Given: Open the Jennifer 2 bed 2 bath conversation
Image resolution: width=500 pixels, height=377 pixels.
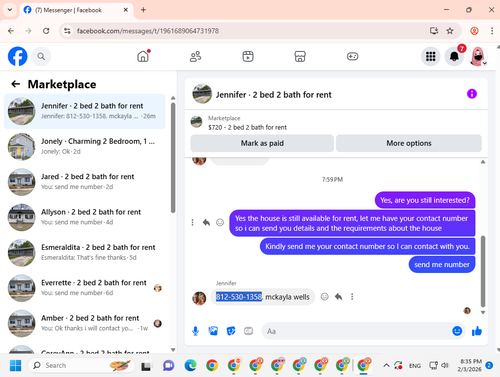Looking at the screenshot, I should (x=85, y=111).
